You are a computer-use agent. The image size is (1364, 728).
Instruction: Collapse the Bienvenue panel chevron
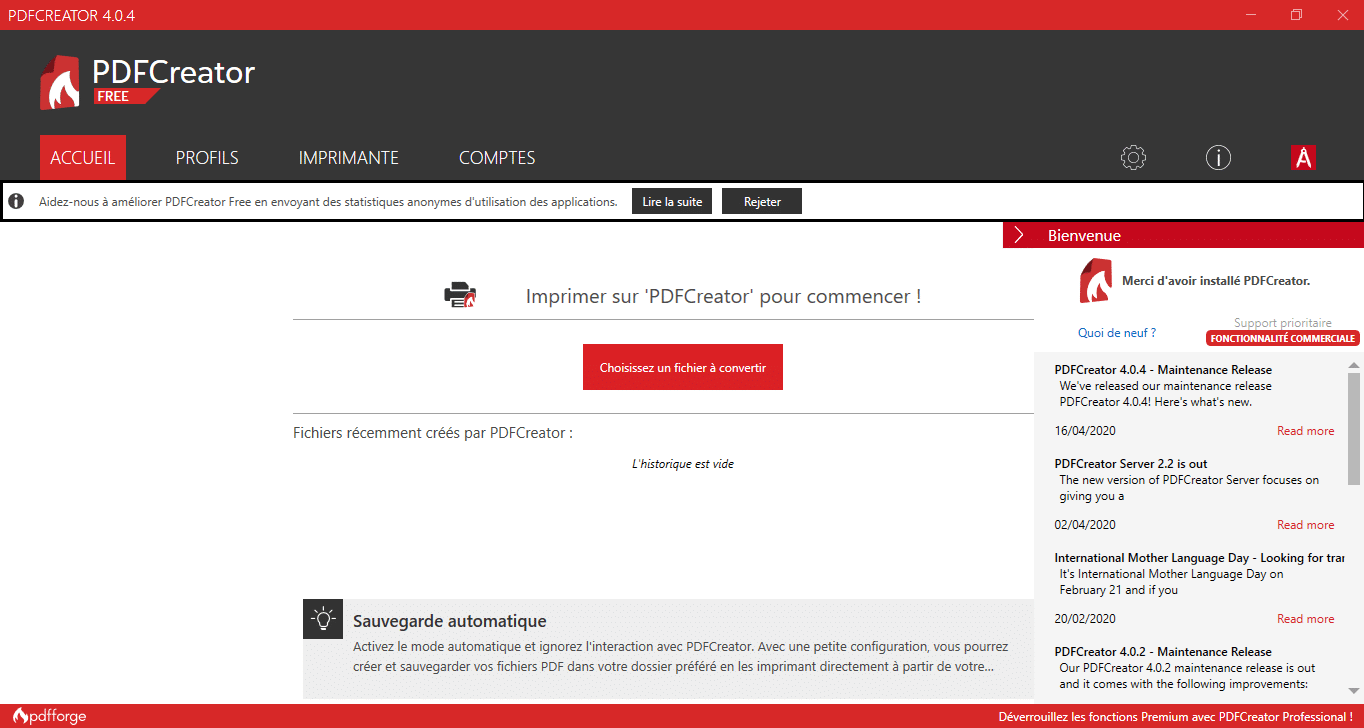pyautogui.click(x=1019, y=235)
